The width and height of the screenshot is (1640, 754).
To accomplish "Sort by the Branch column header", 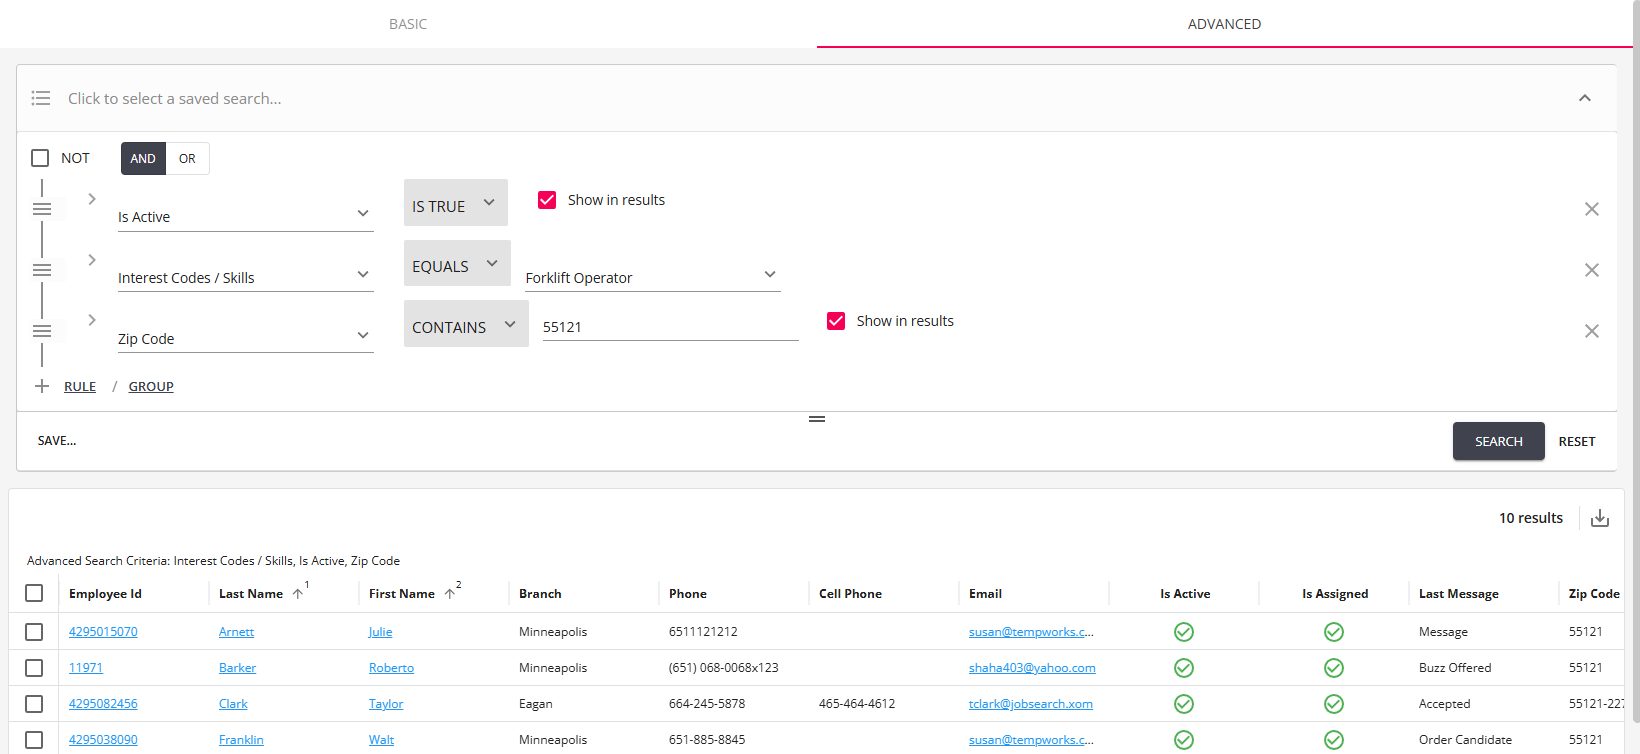I will [540, 594].
